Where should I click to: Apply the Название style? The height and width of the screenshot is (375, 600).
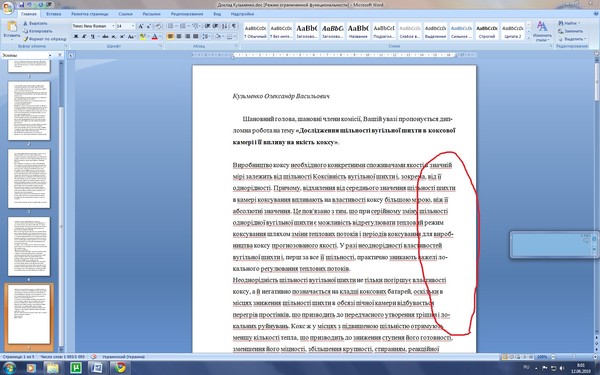click(x=358, y=31)
